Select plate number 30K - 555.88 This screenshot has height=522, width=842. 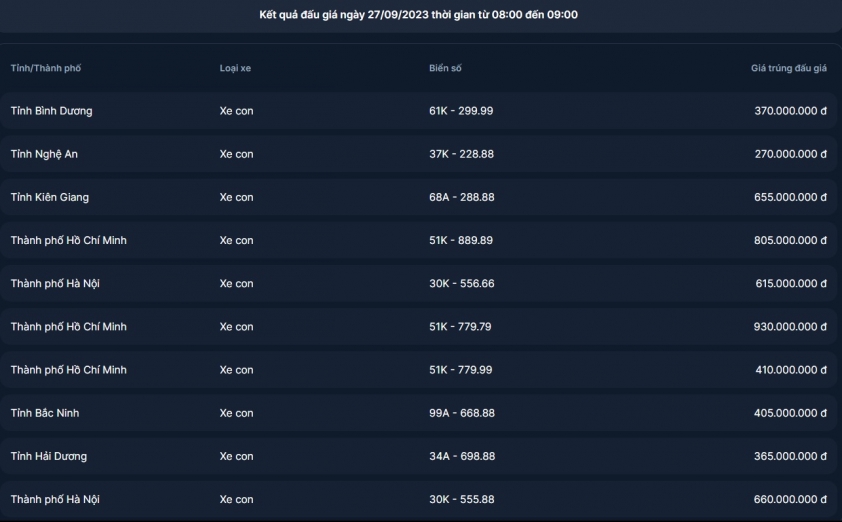coord(461,499)
